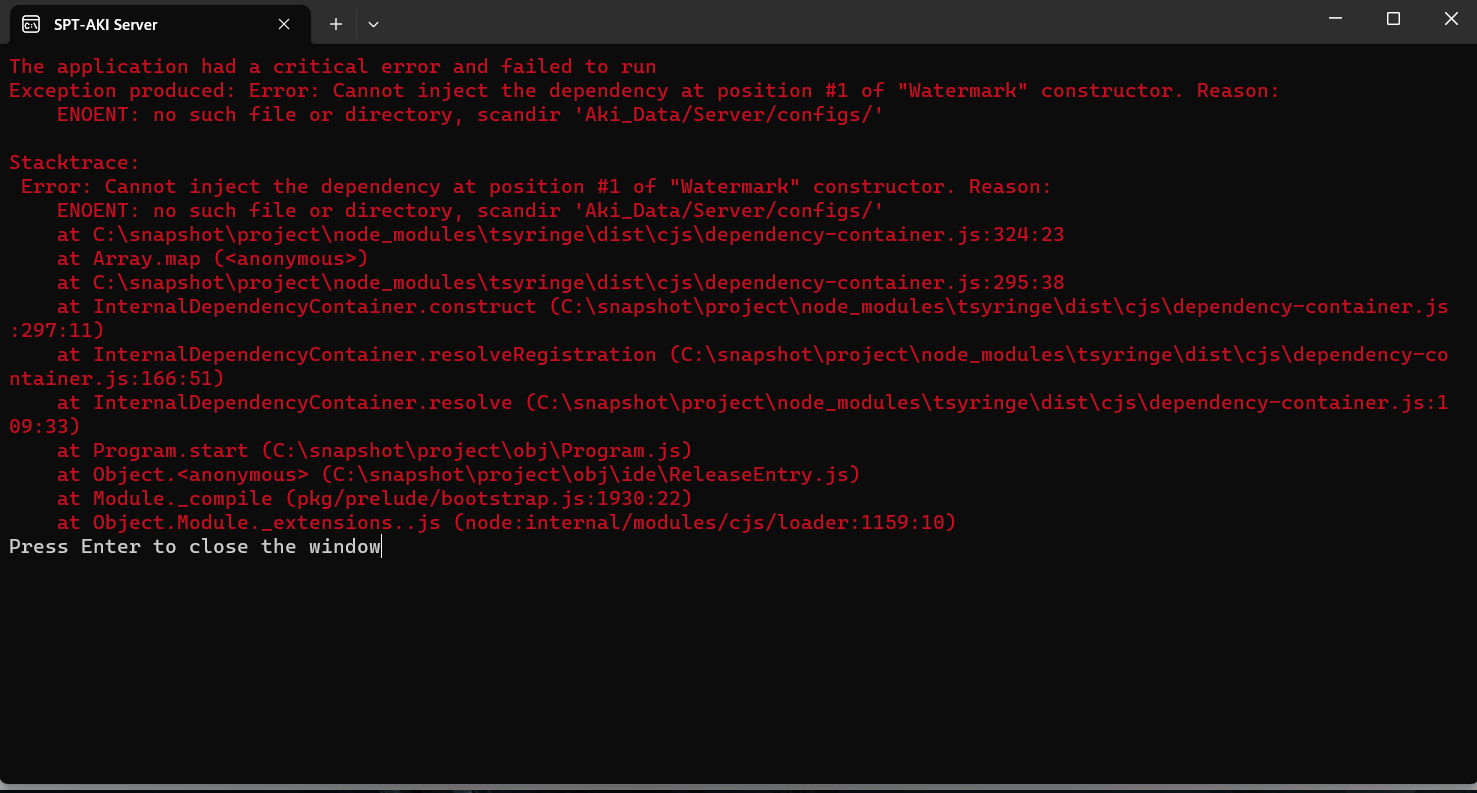Click the empty black terminal area below the output
This screenshot has height=793, width=1477.
coord(738,670)
